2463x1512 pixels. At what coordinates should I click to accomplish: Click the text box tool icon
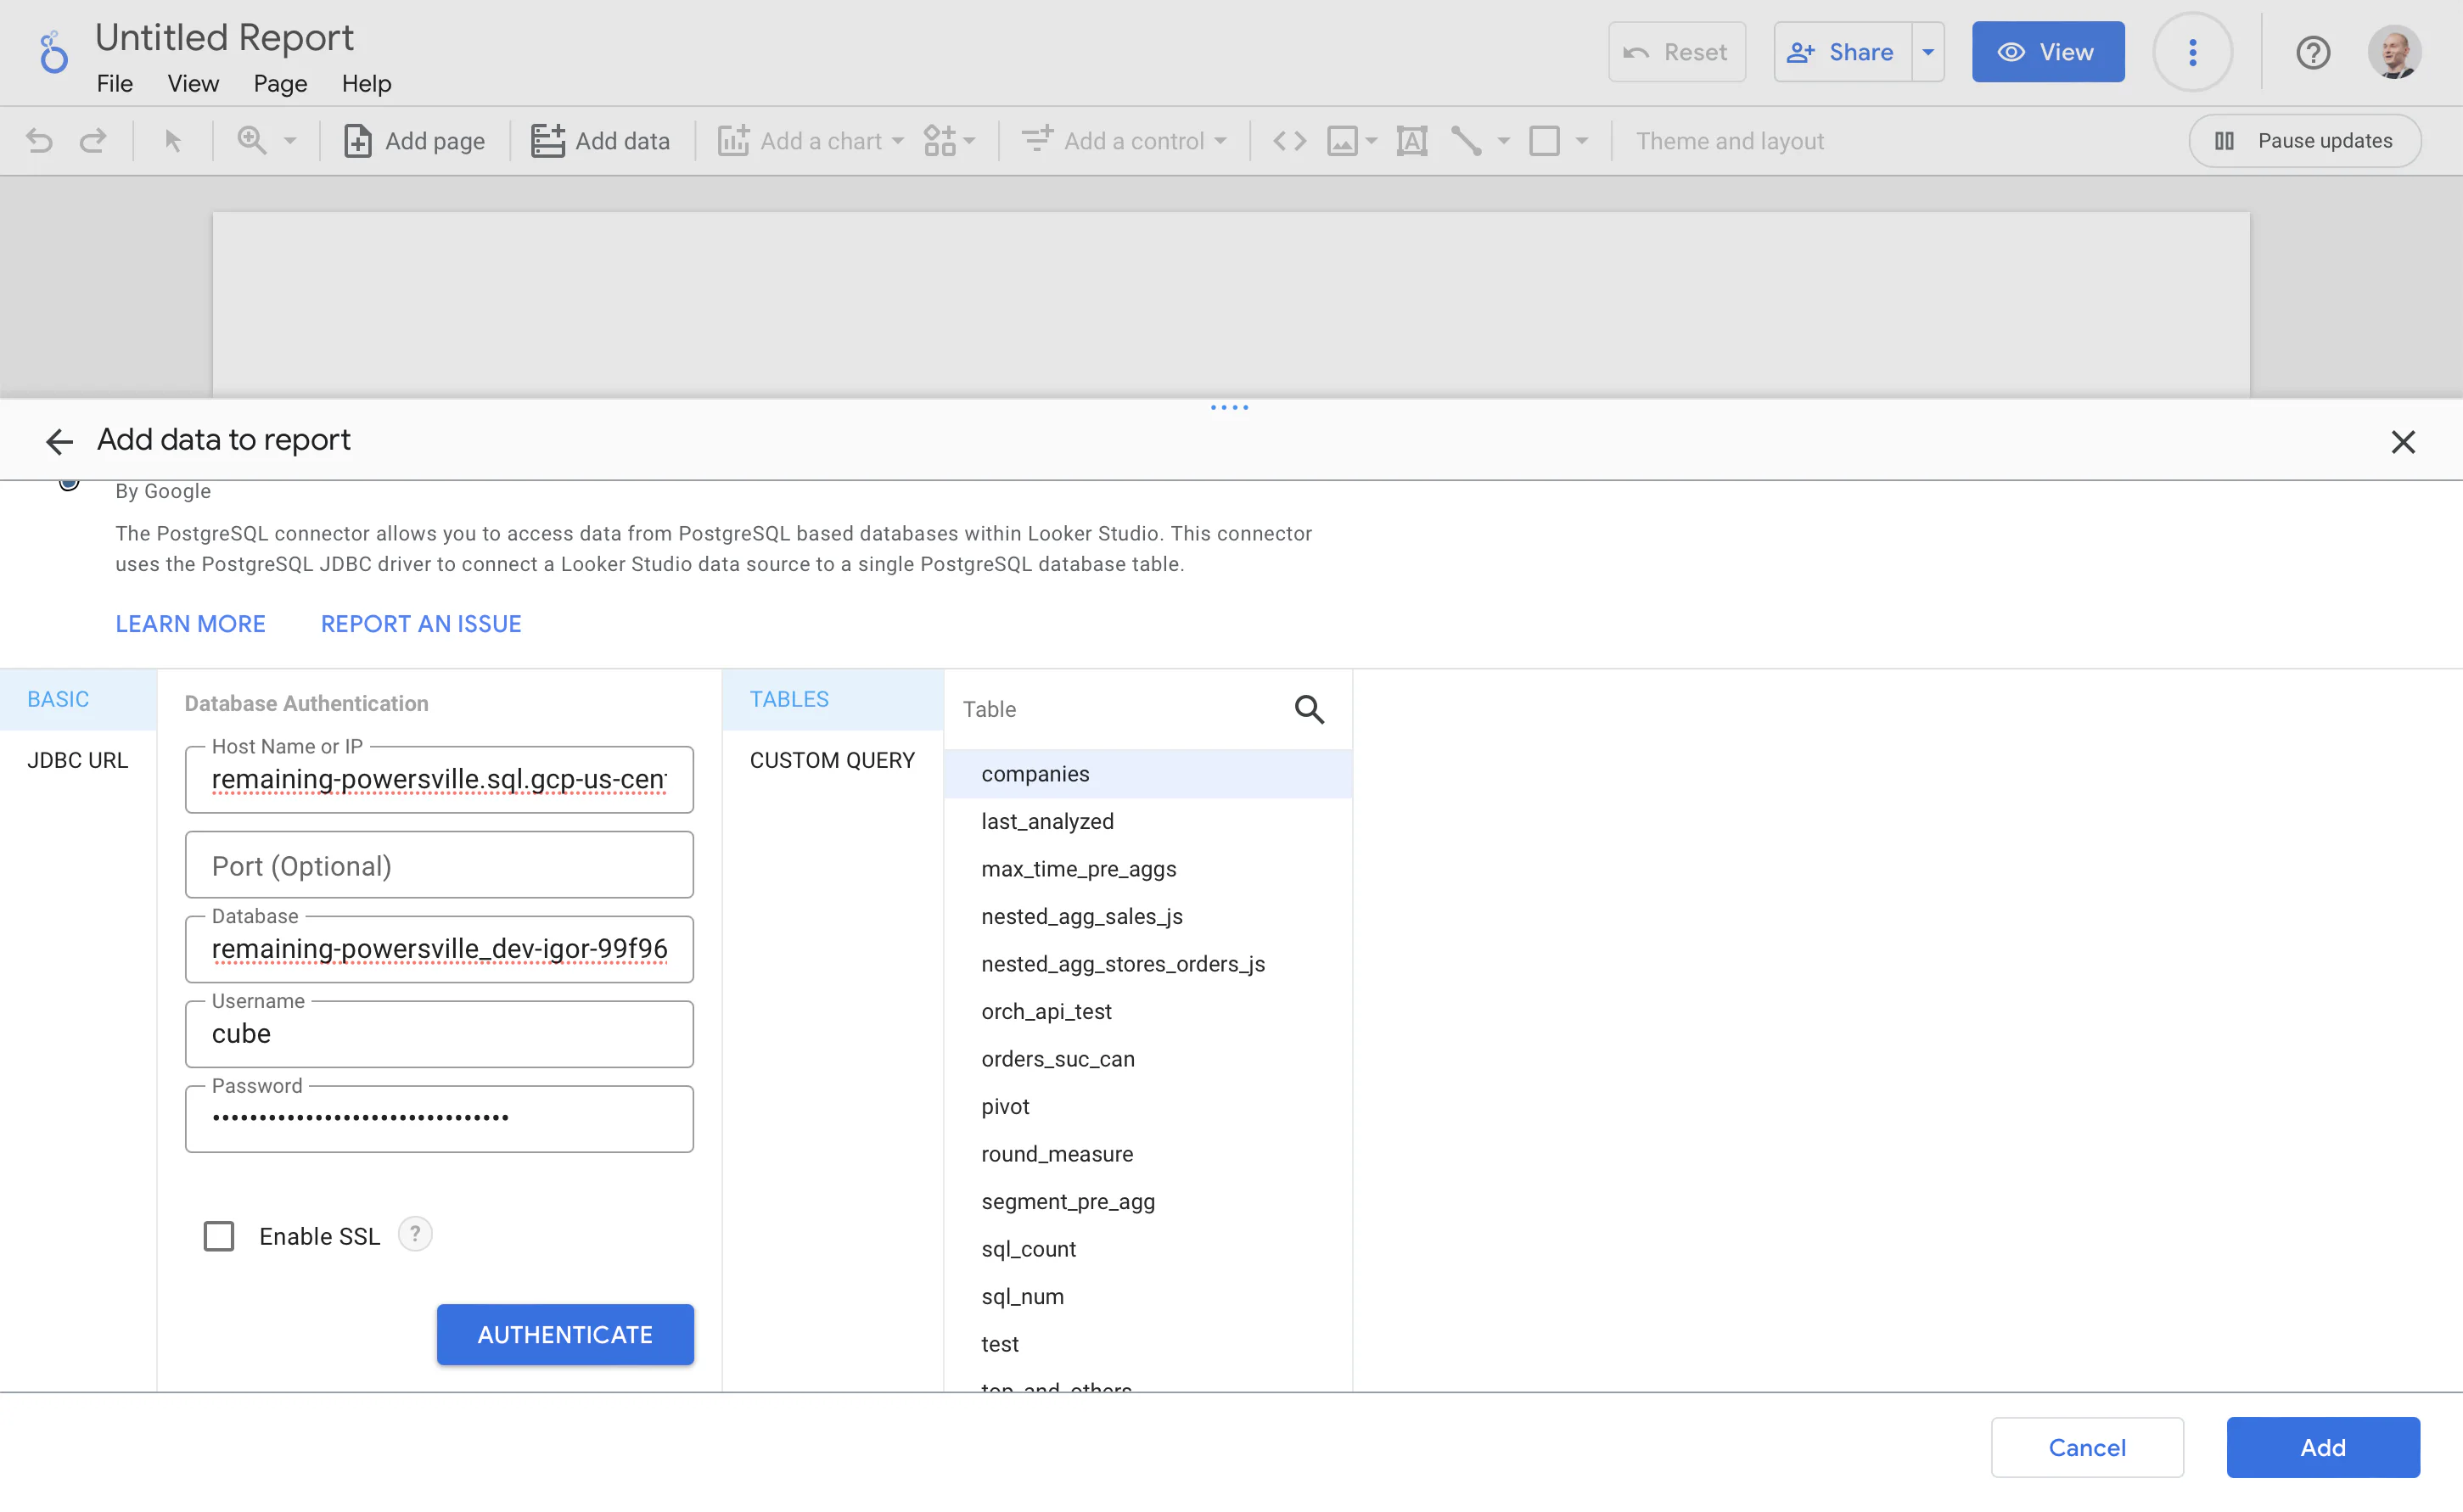[x=1411, y=141]
